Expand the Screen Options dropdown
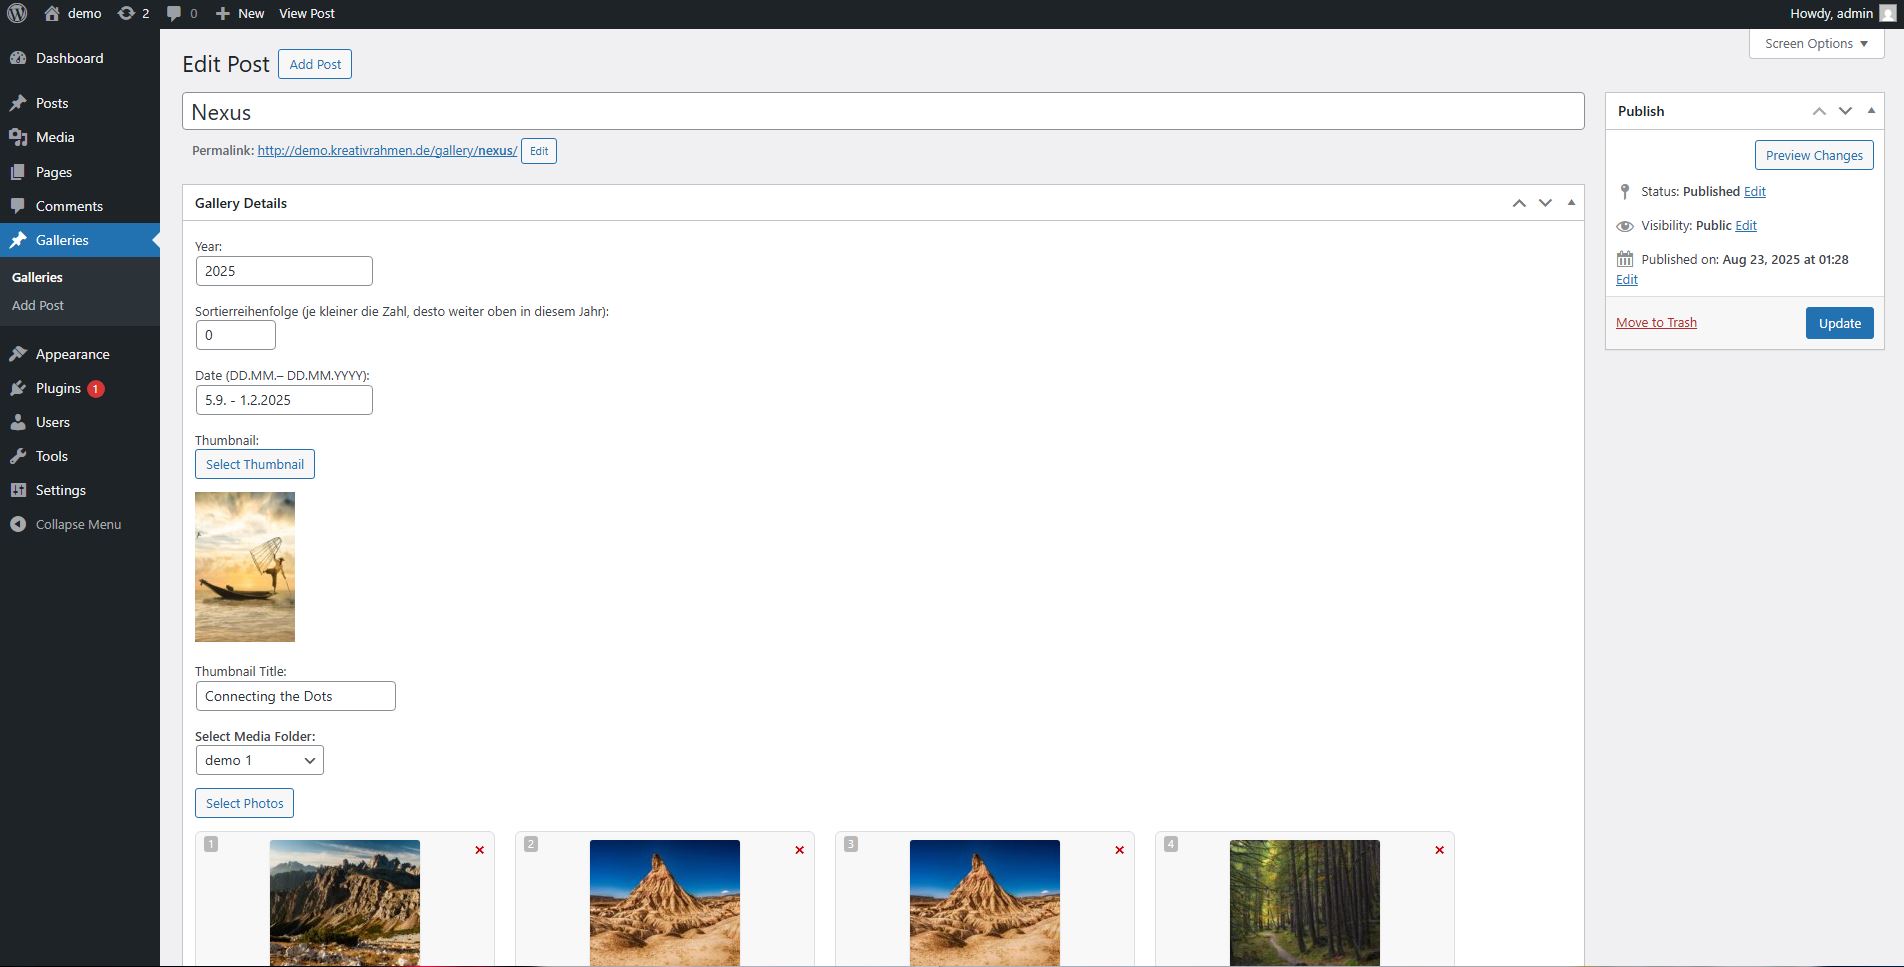The image size is (1904, 967). (x=1816, y=44)
